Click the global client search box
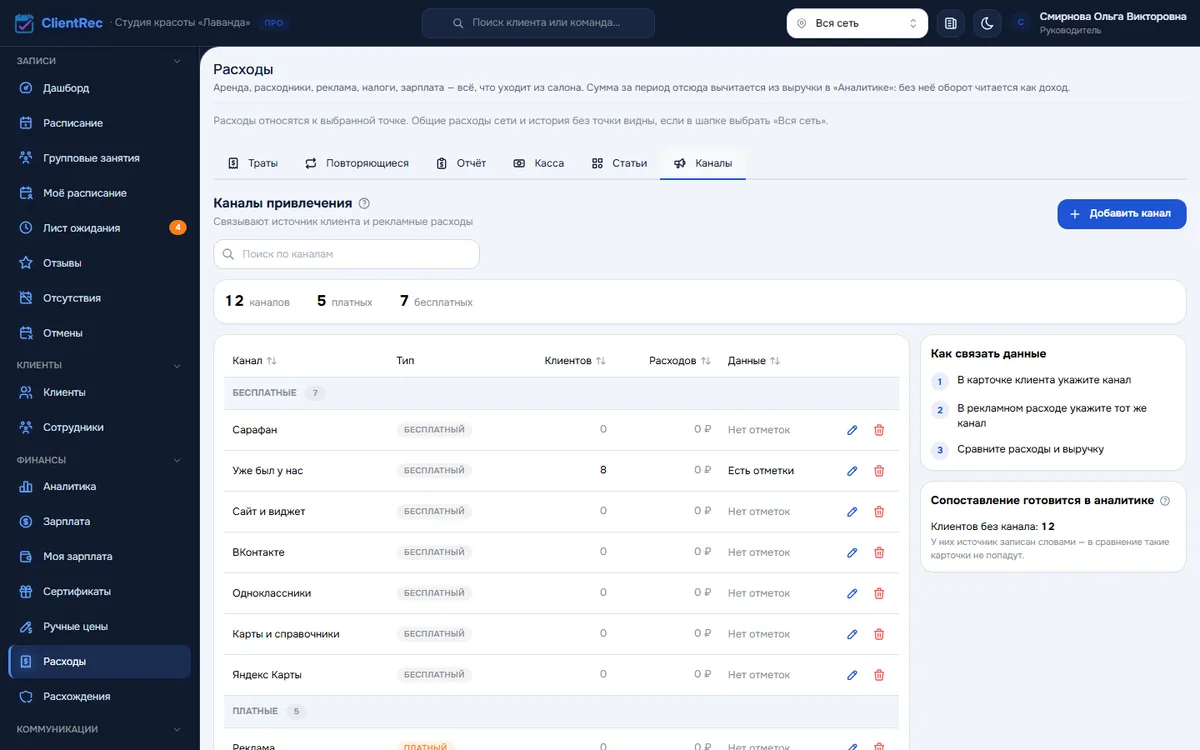Image resolution: width=1200 pixels, height=750 pixels. click(x=538, y=23)
